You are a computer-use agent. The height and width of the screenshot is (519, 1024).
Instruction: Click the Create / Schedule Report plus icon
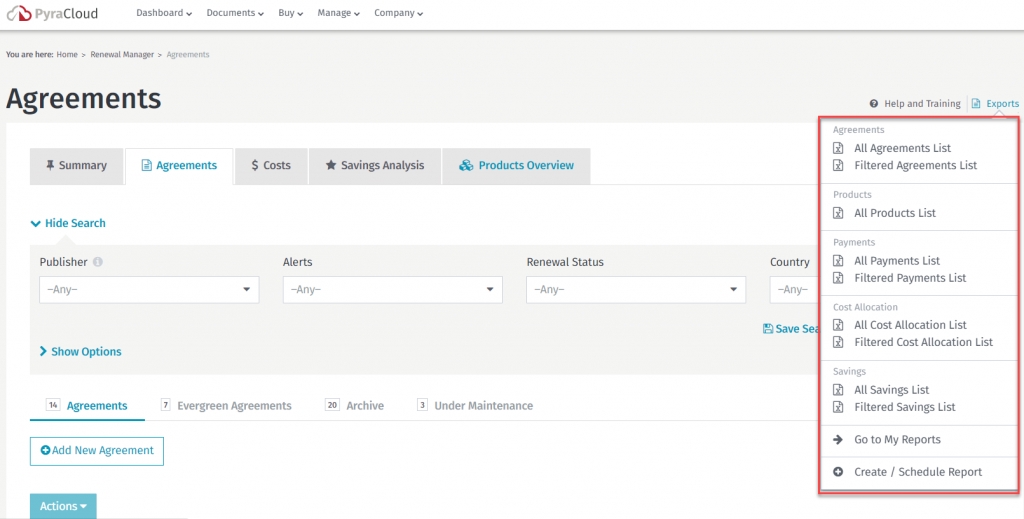[838, 472]
